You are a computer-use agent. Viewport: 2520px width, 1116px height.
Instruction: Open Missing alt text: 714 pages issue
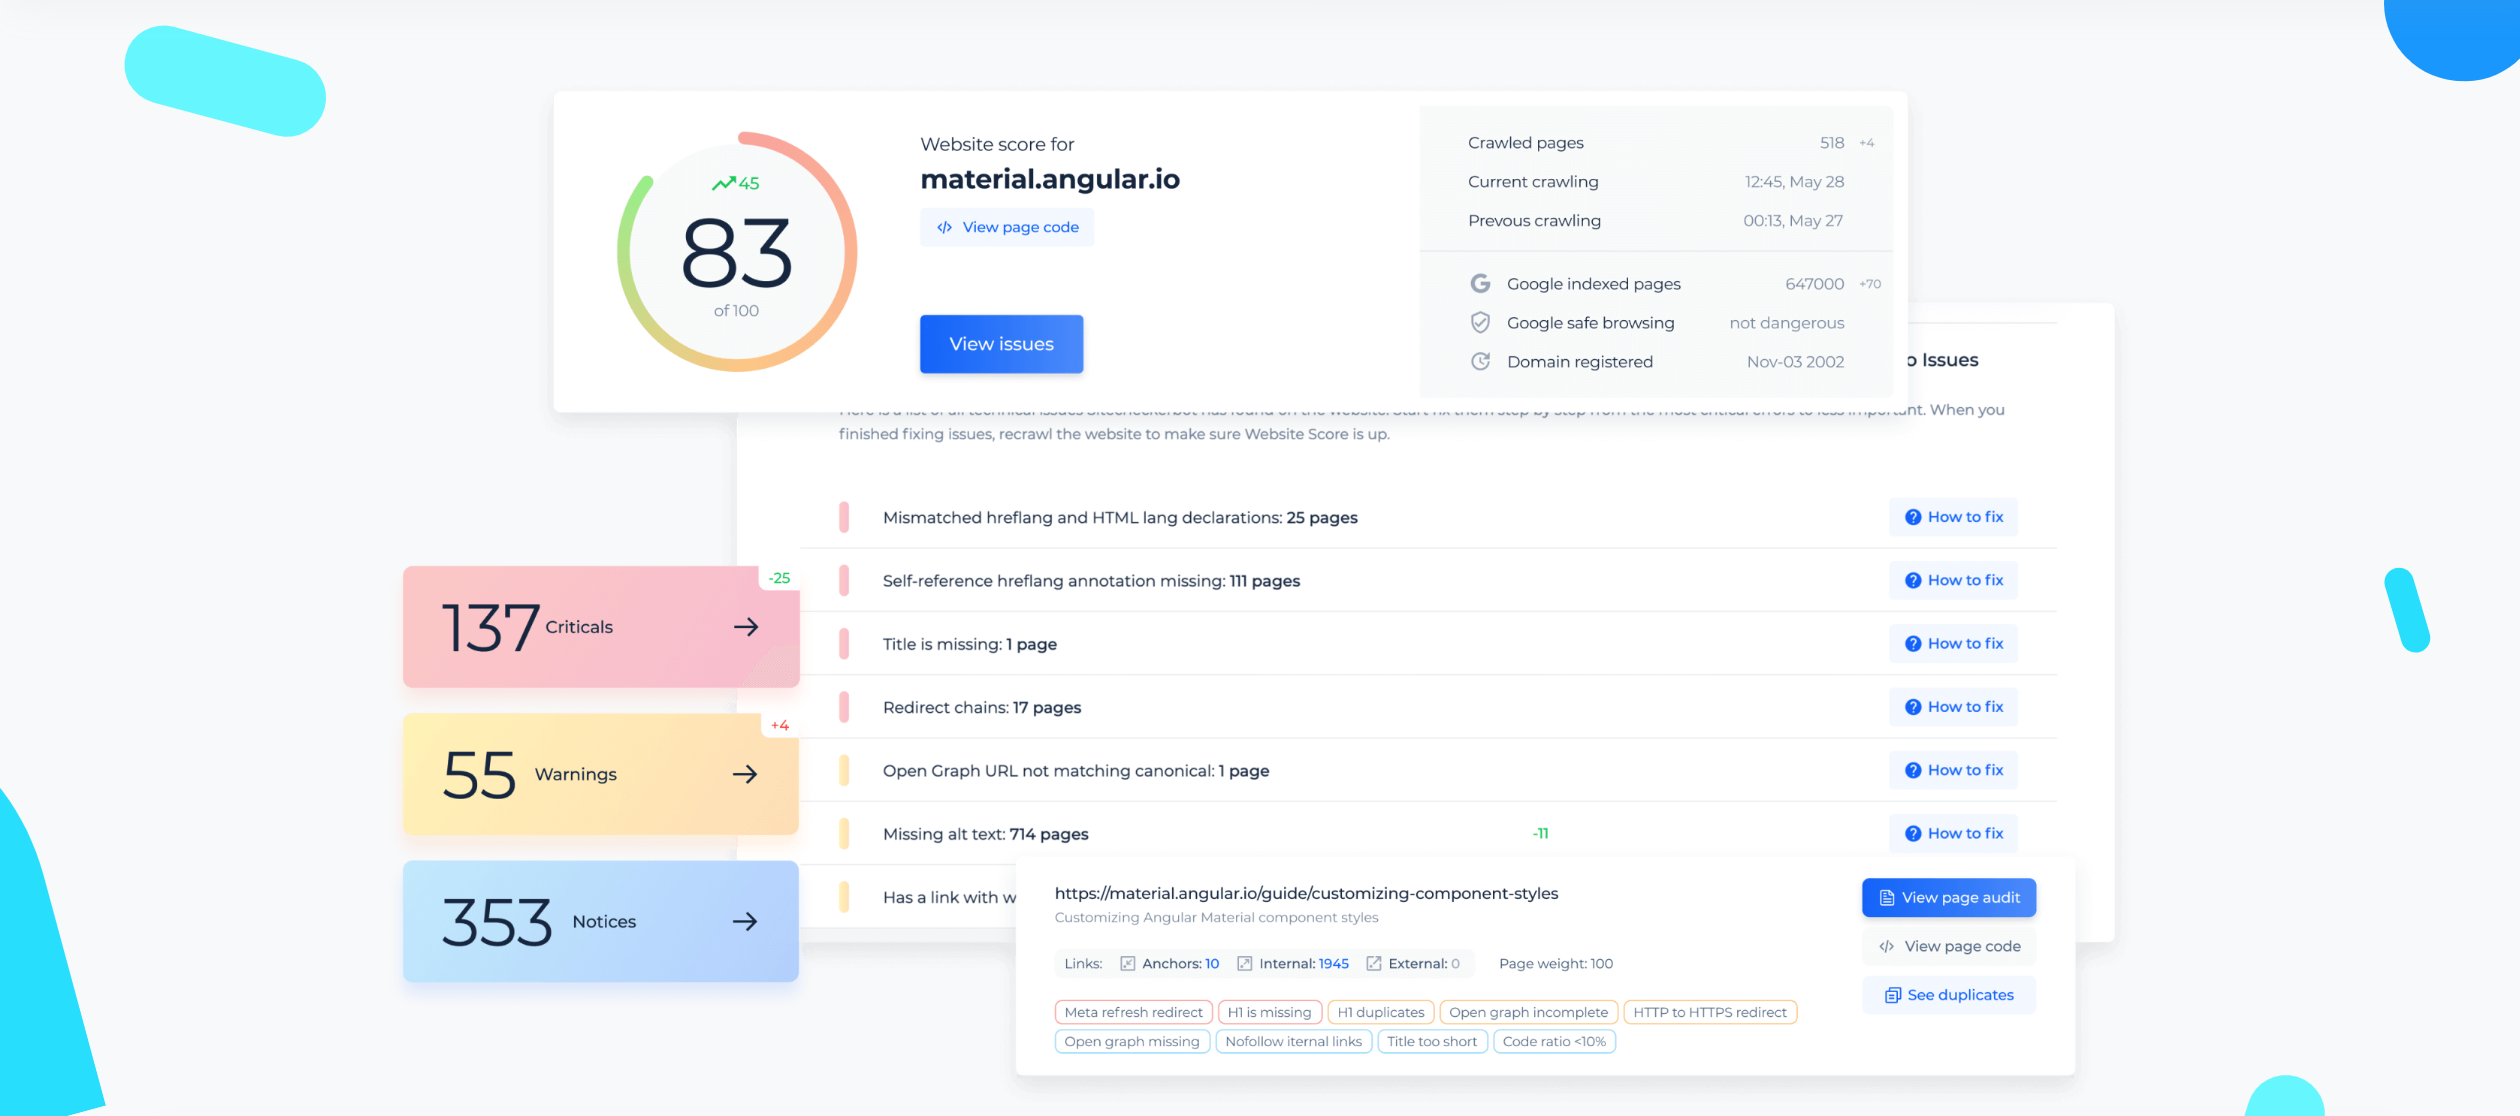(x=985, y=833)
